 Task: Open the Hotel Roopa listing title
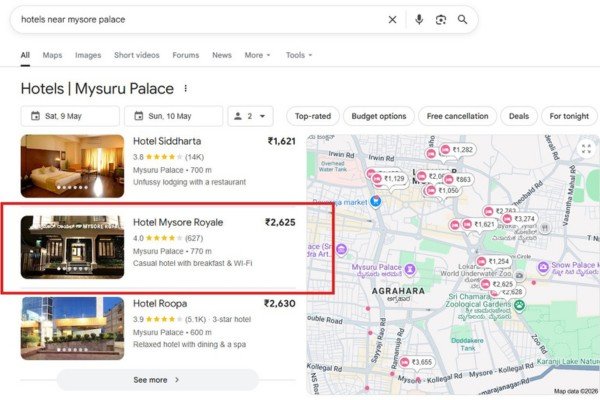coord(160,304)
